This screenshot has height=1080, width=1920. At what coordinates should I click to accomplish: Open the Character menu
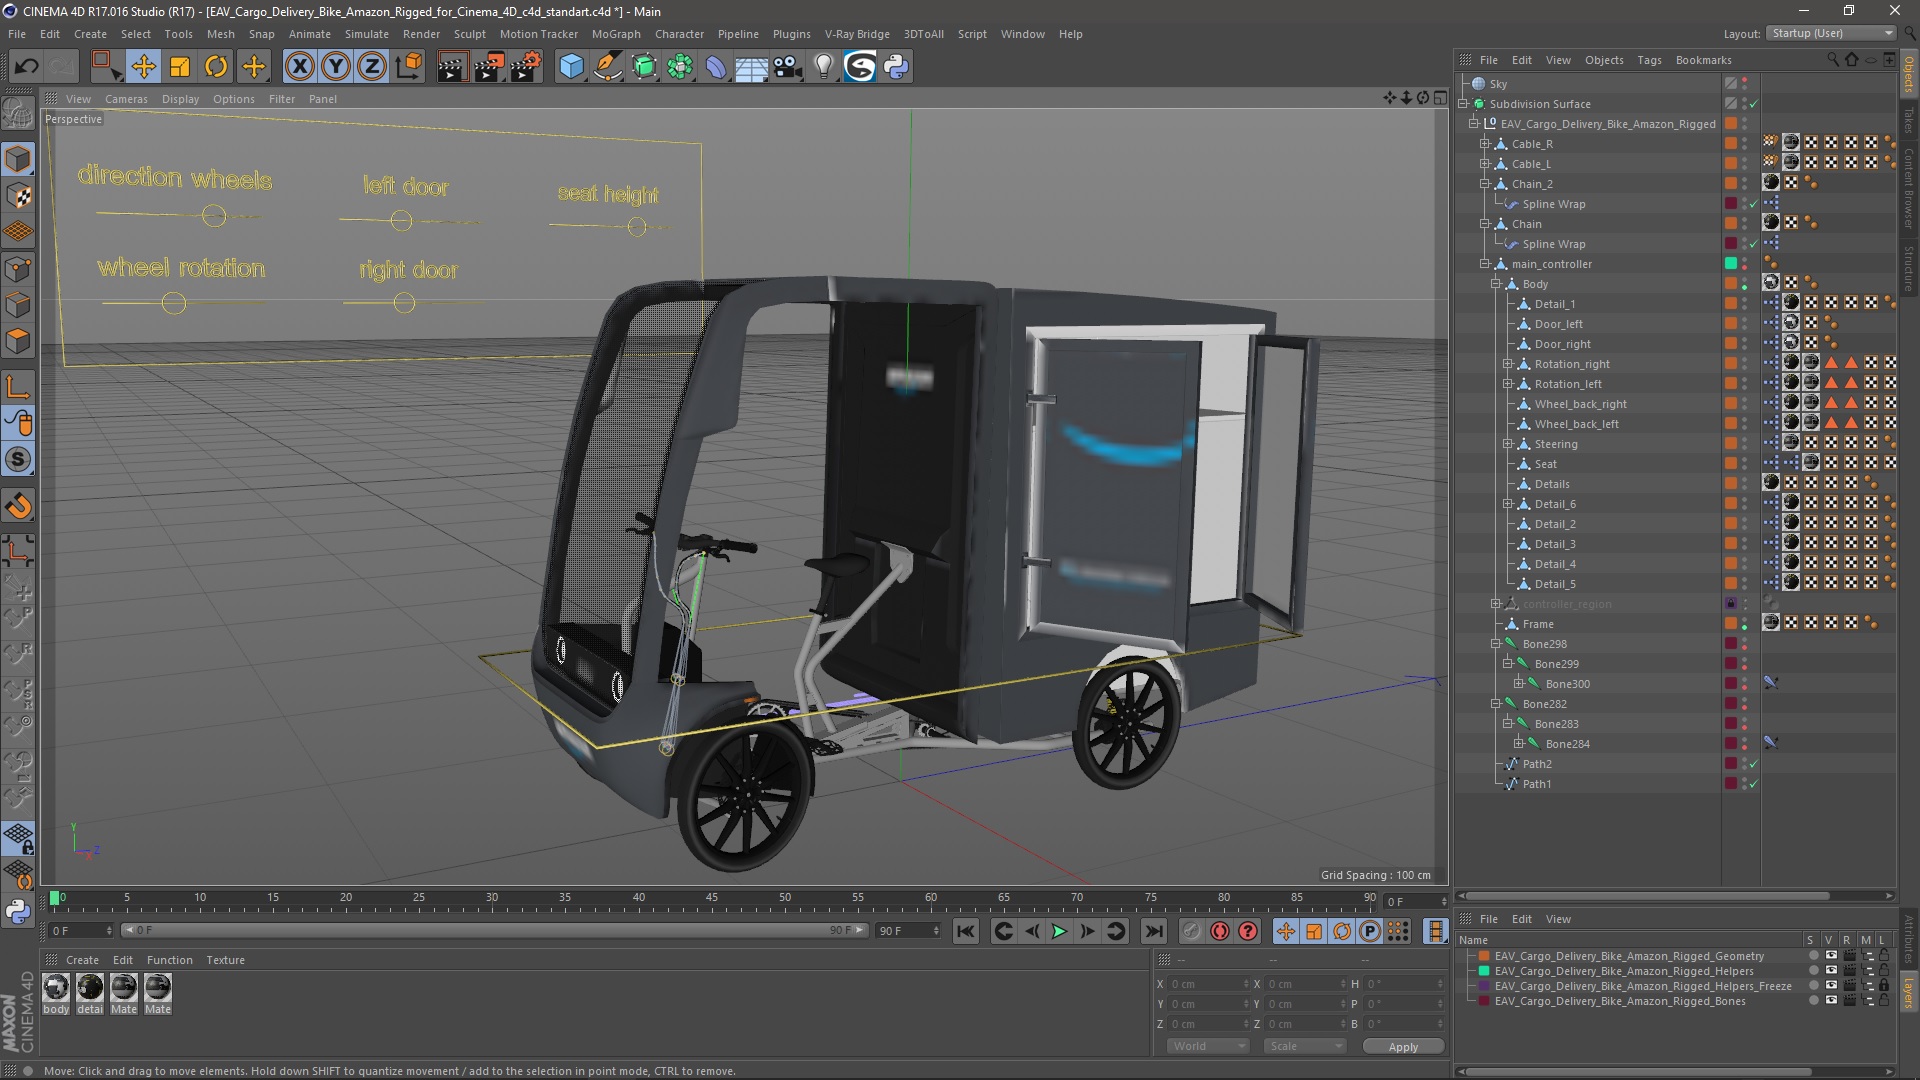[x=679, y=34]
